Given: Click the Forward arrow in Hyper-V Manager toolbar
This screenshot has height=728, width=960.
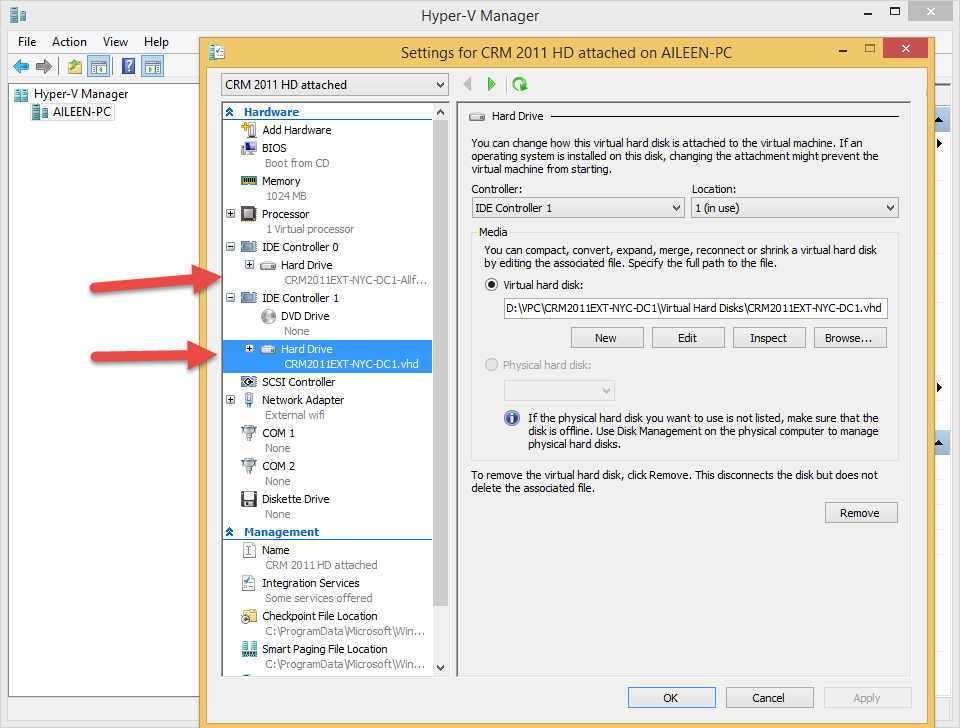Looking at the screenshot, I should [43, 66].
